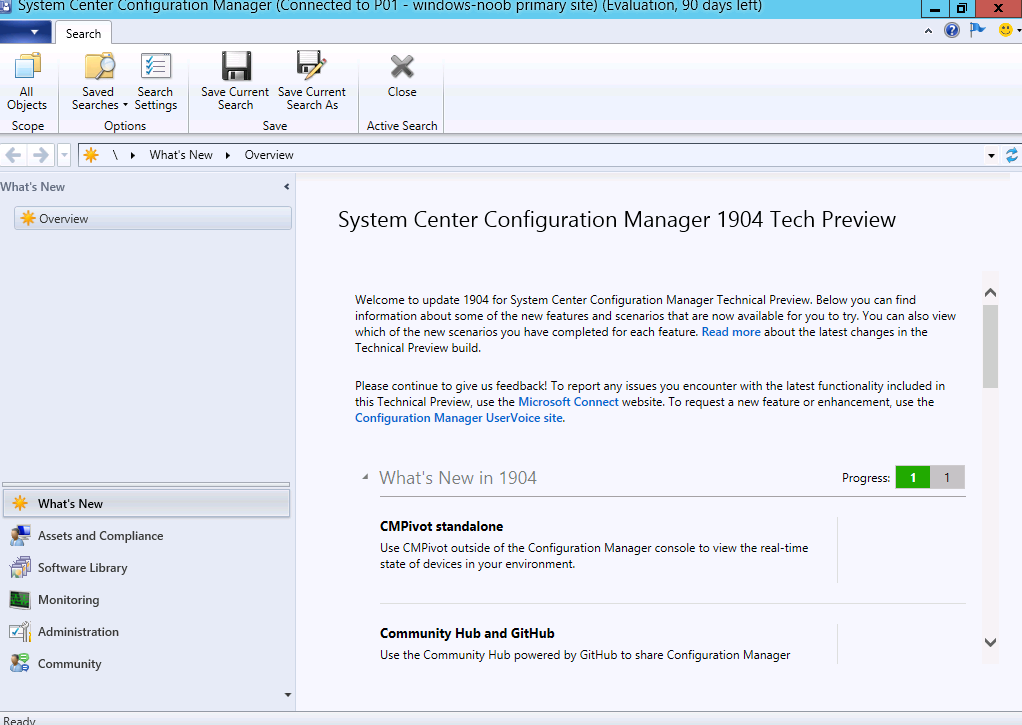Click the Overview breadcrumb
The height and width of the screenshot is (725, 1022).
[269, 155]
